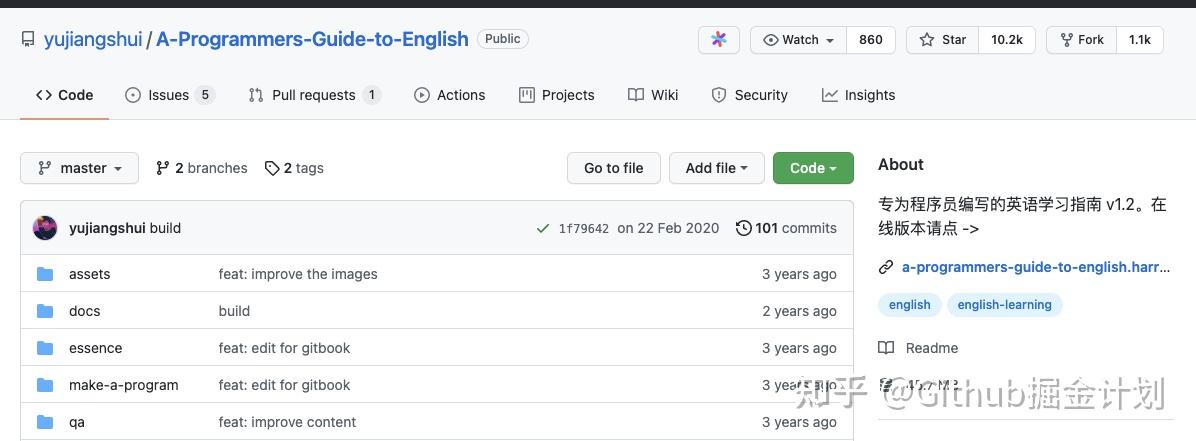Open the Add file dropdown

pyautogui.click(x=716, y=168)
